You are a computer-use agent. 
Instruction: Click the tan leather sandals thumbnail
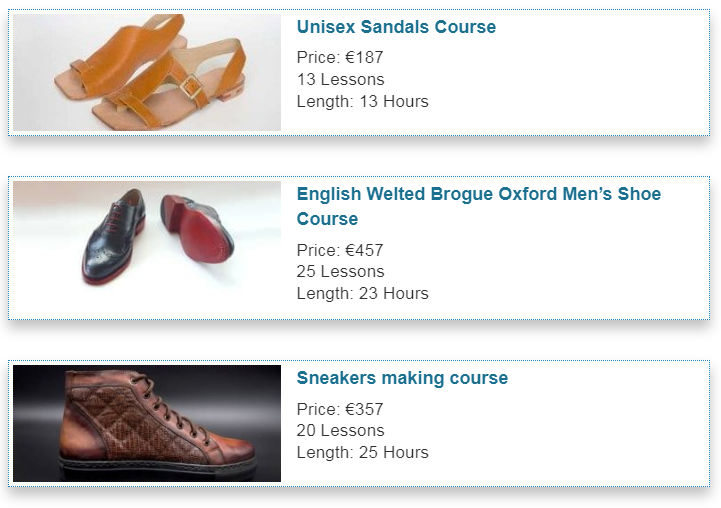pyautogui.click(x=147, y=72)
